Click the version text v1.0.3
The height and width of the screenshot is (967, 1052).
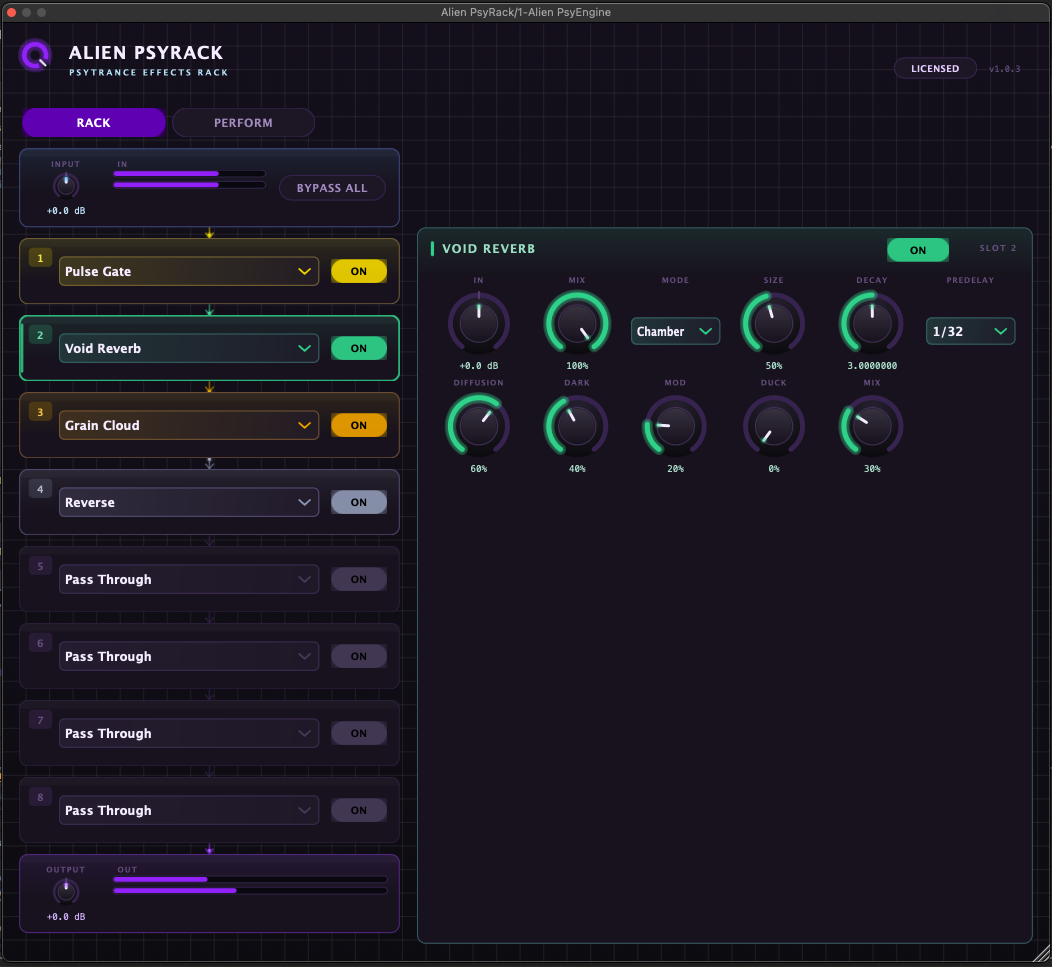click(x=1004, y=68)
